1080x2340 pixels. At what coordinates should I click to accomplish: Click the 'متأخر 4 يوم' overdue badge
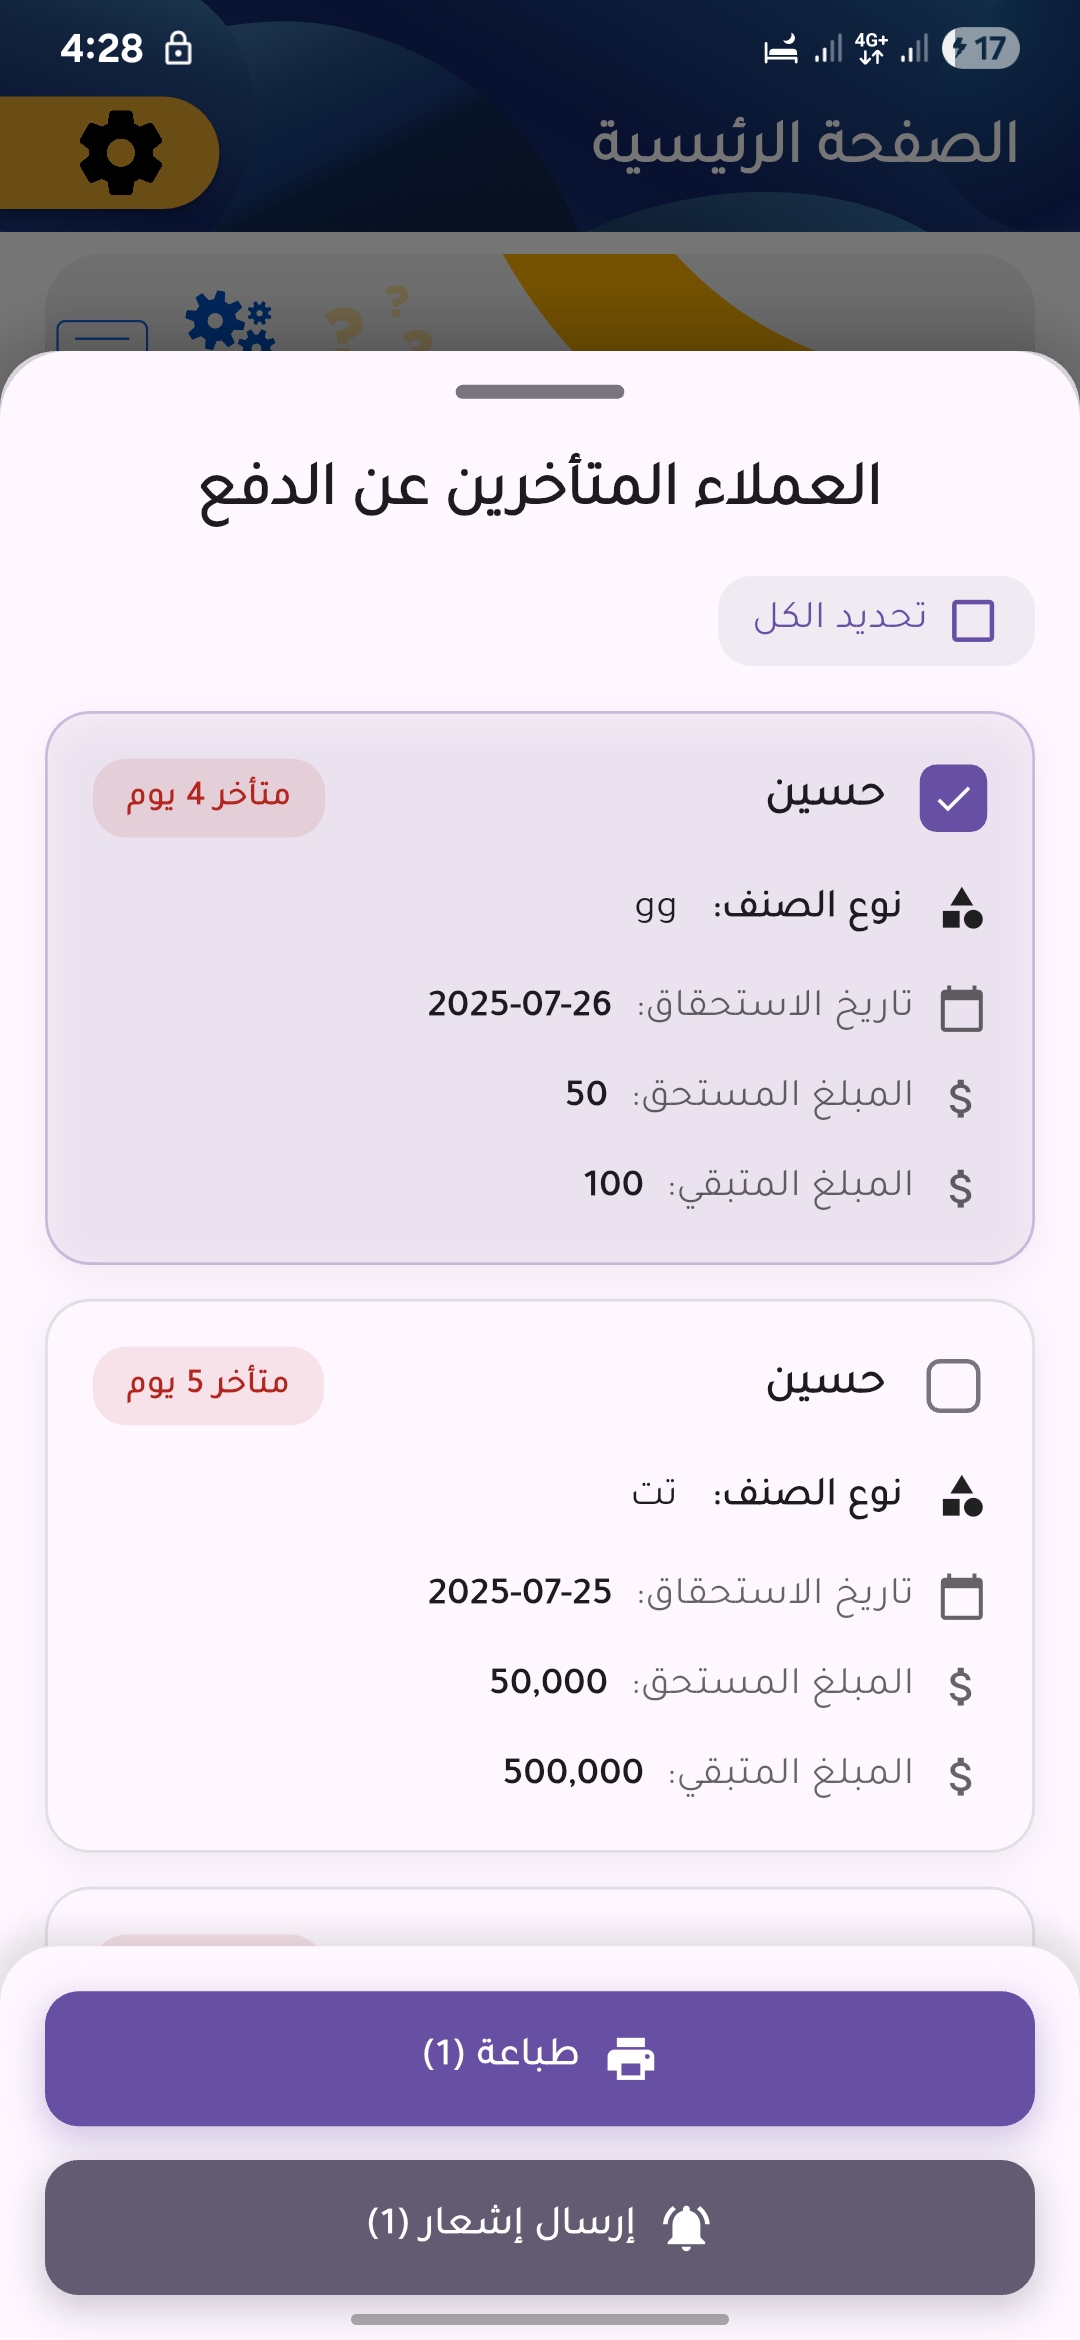click(x=209, y=797)
